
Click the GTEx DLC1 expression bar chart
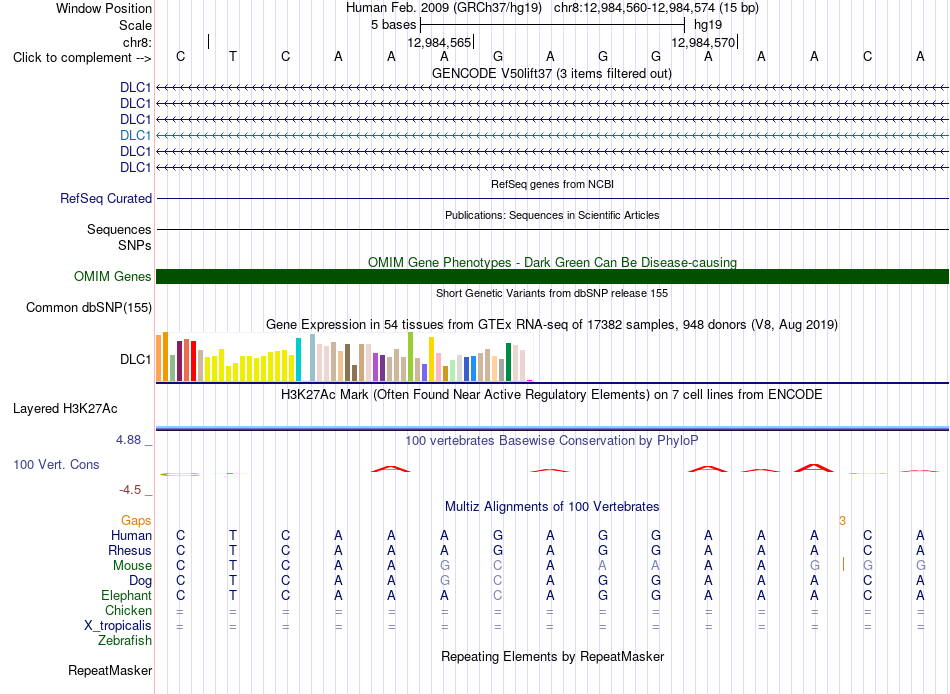tap(344, 357)
